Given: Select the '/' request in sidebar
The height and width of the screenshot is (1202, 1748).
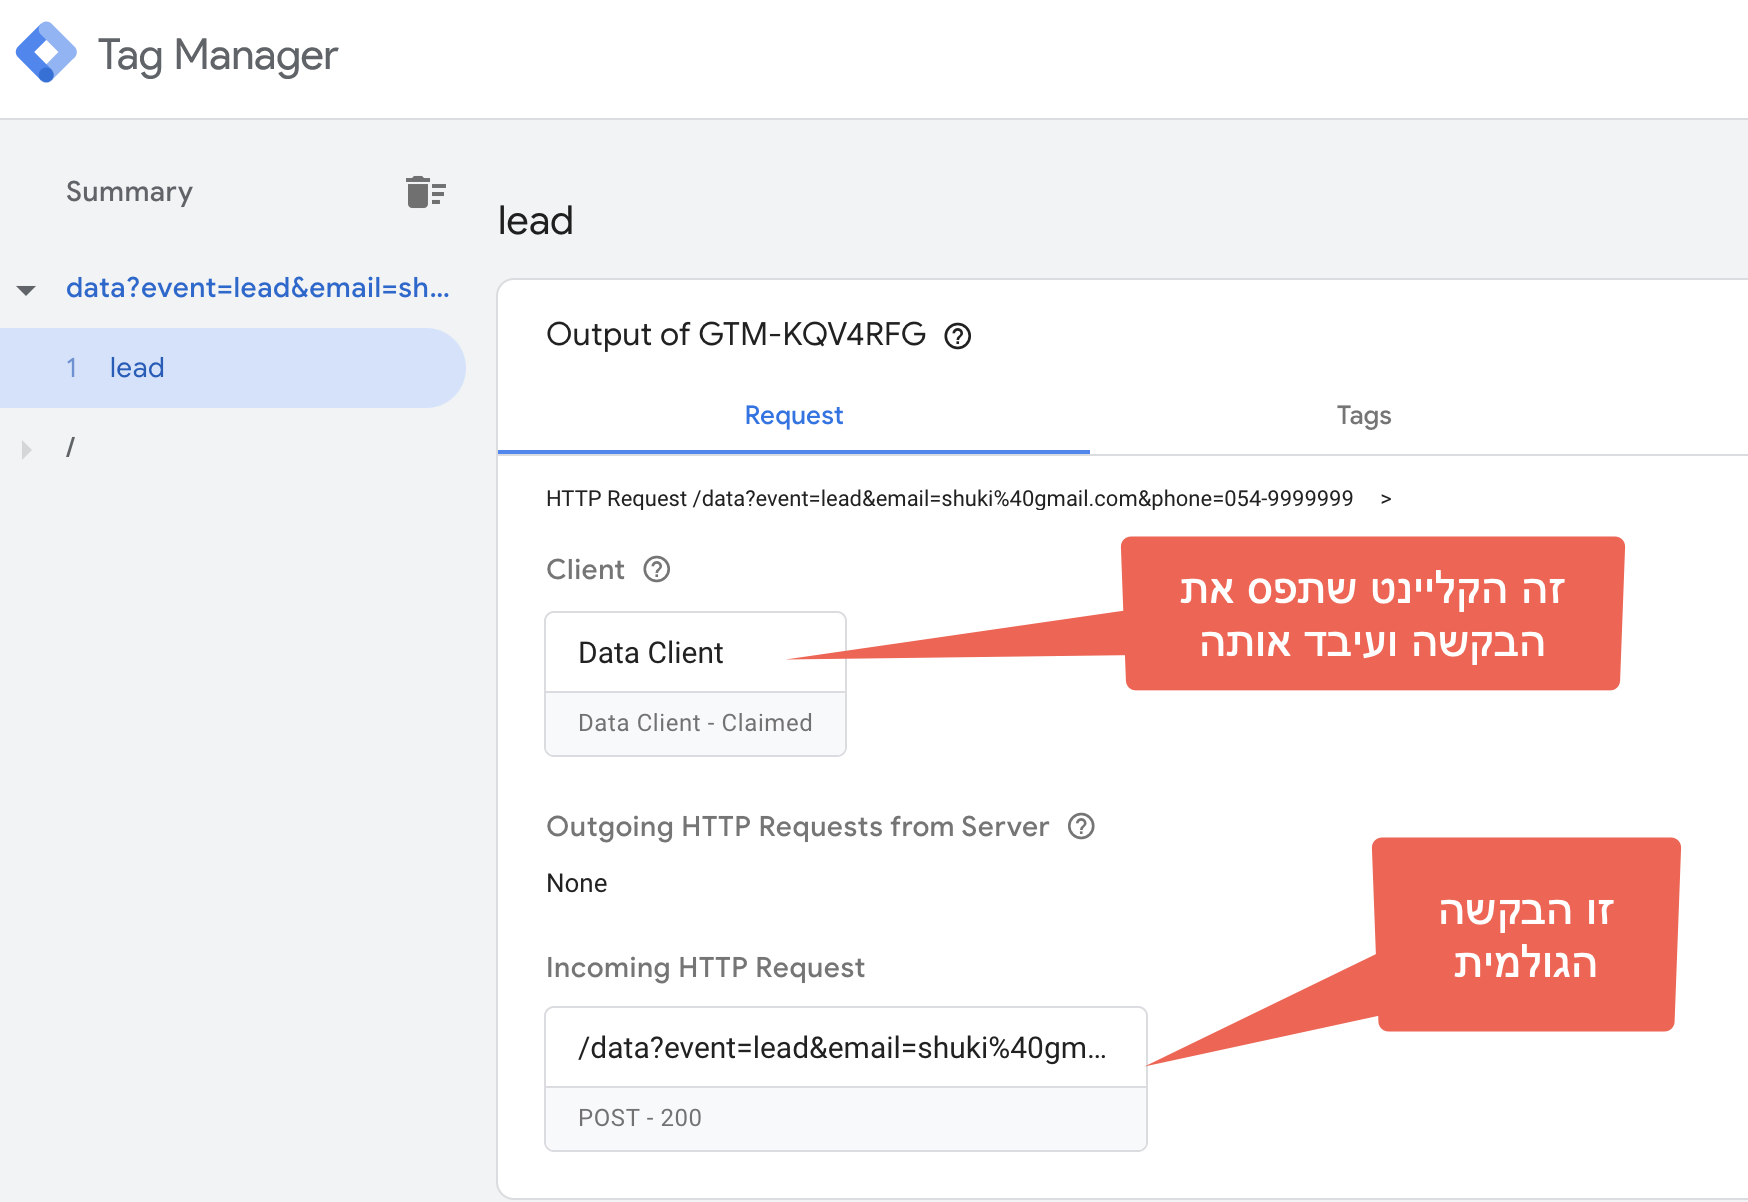Looking at the screenshot, I should (70, 448).
